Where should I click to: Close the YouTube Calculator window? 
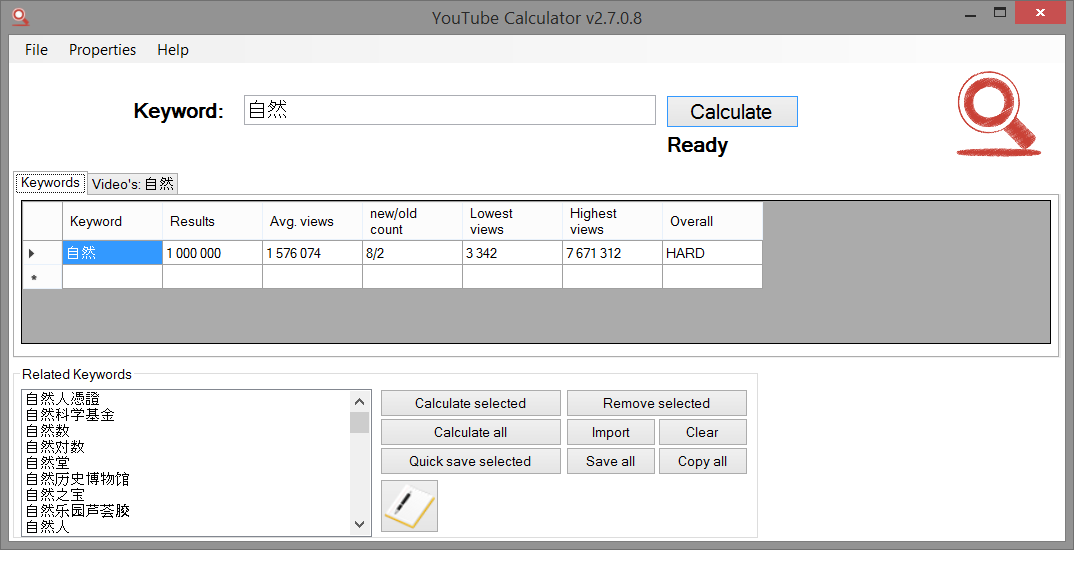tap(1040, 13)
